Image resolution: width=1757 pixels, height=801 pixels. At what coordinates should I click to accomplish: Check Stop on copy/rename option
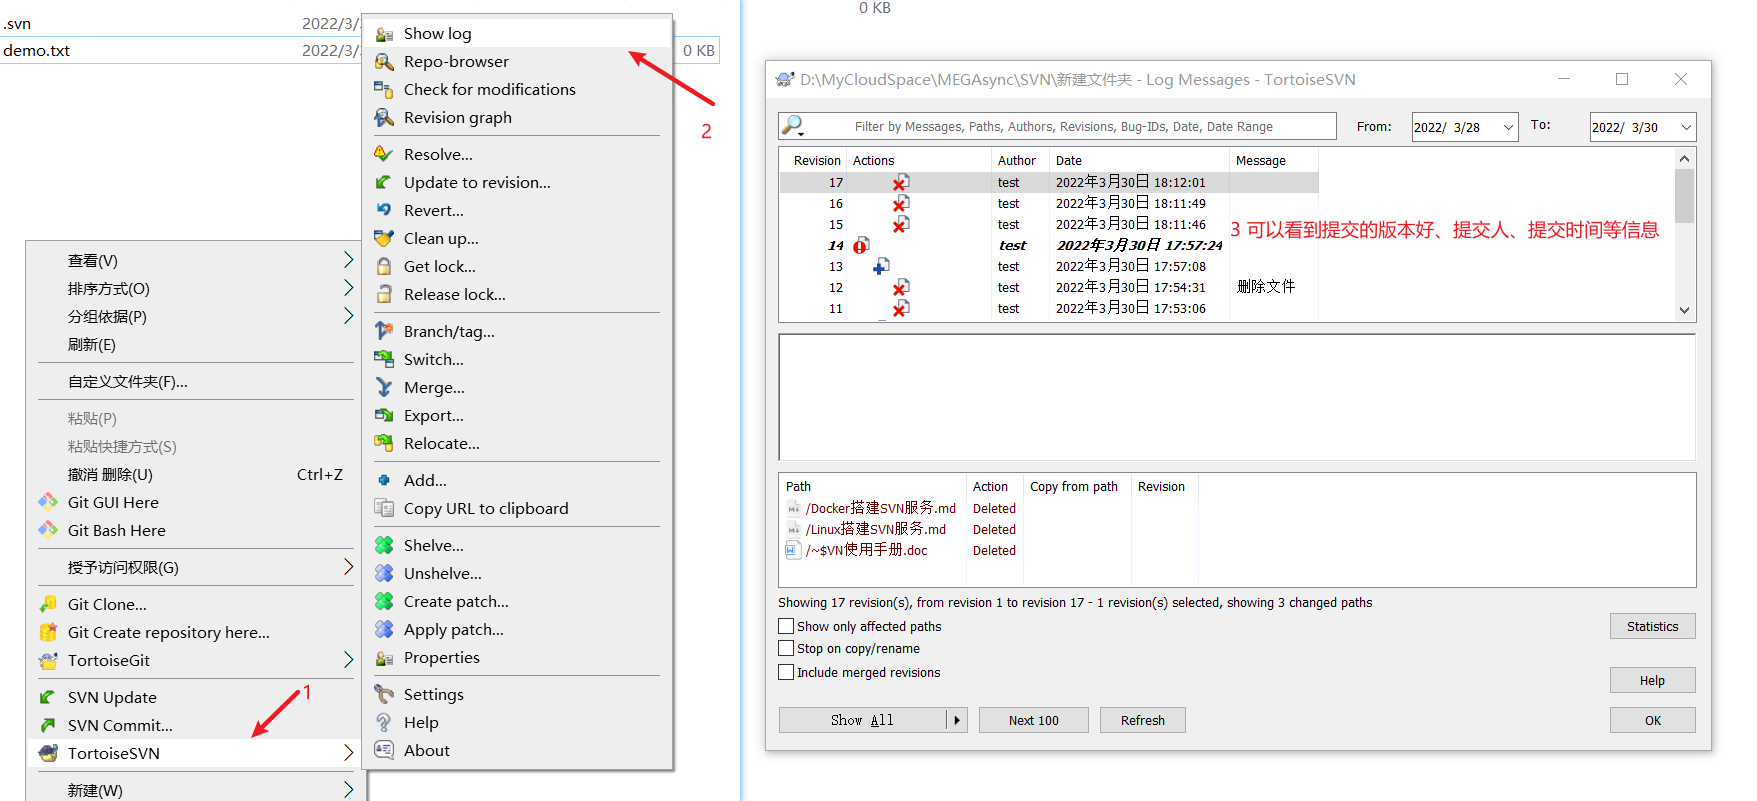click(x=787, y=649)
